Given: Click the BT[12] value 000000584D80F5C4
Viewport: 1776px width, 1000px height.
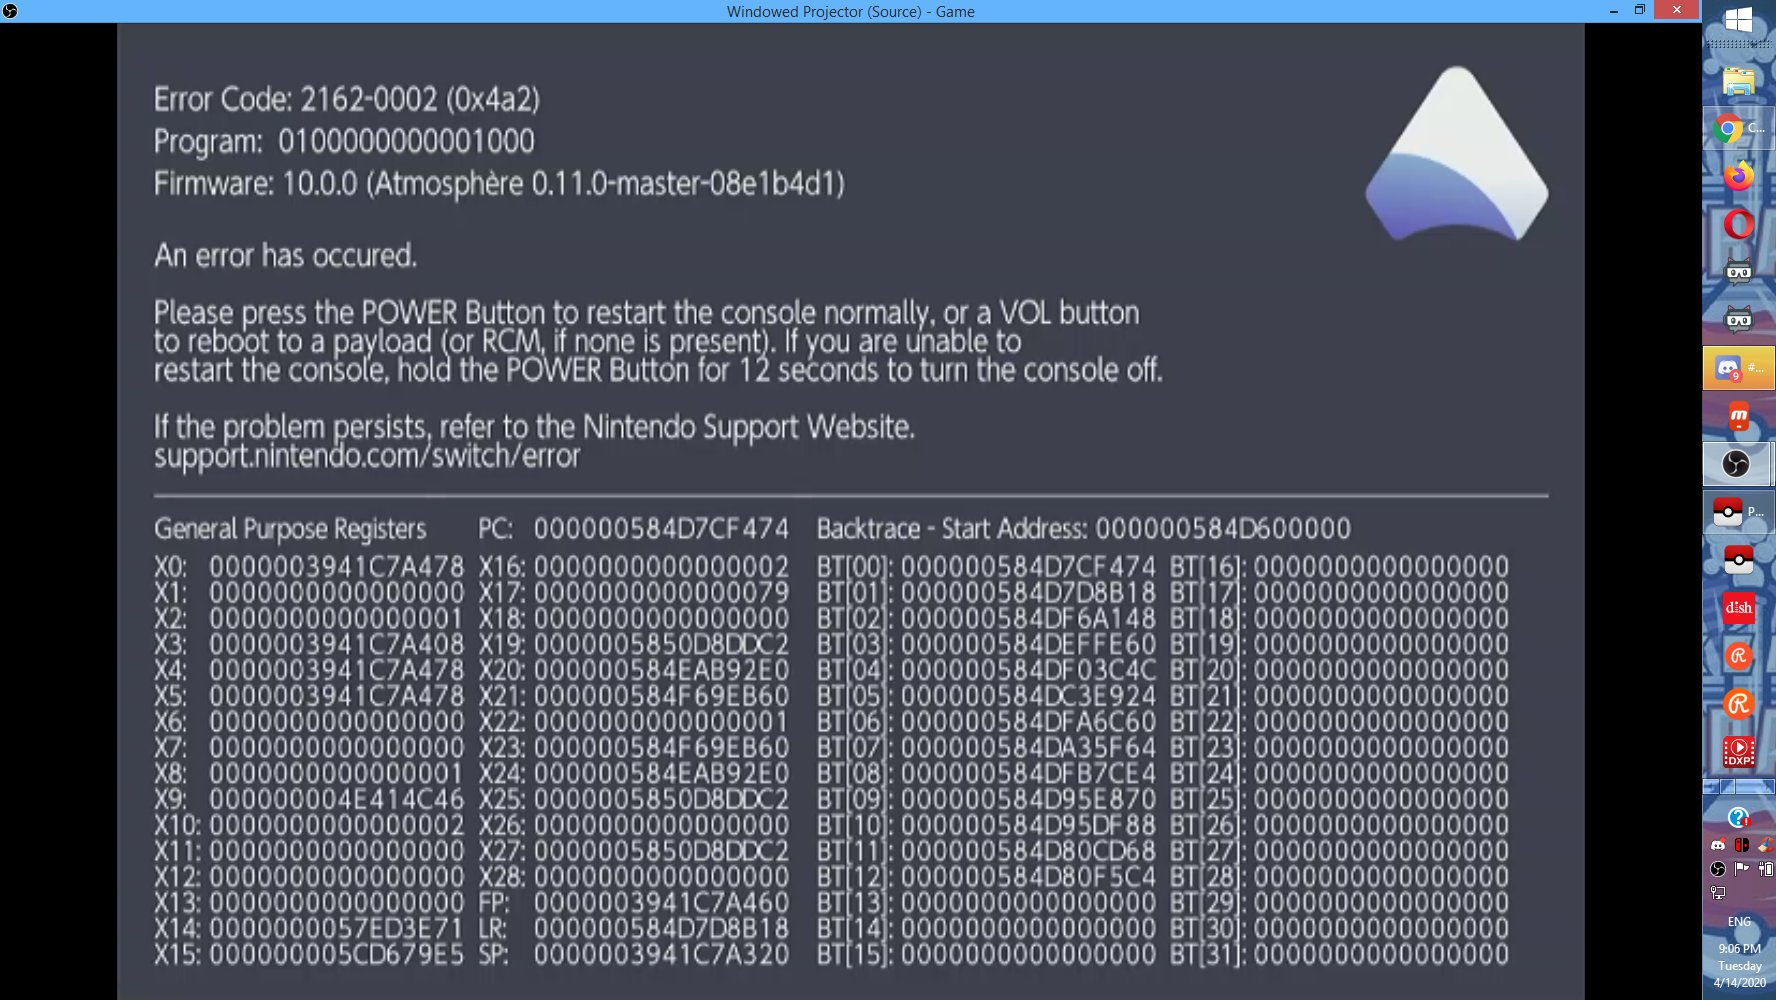Looking at the screenshot, I should point(1028,877).
